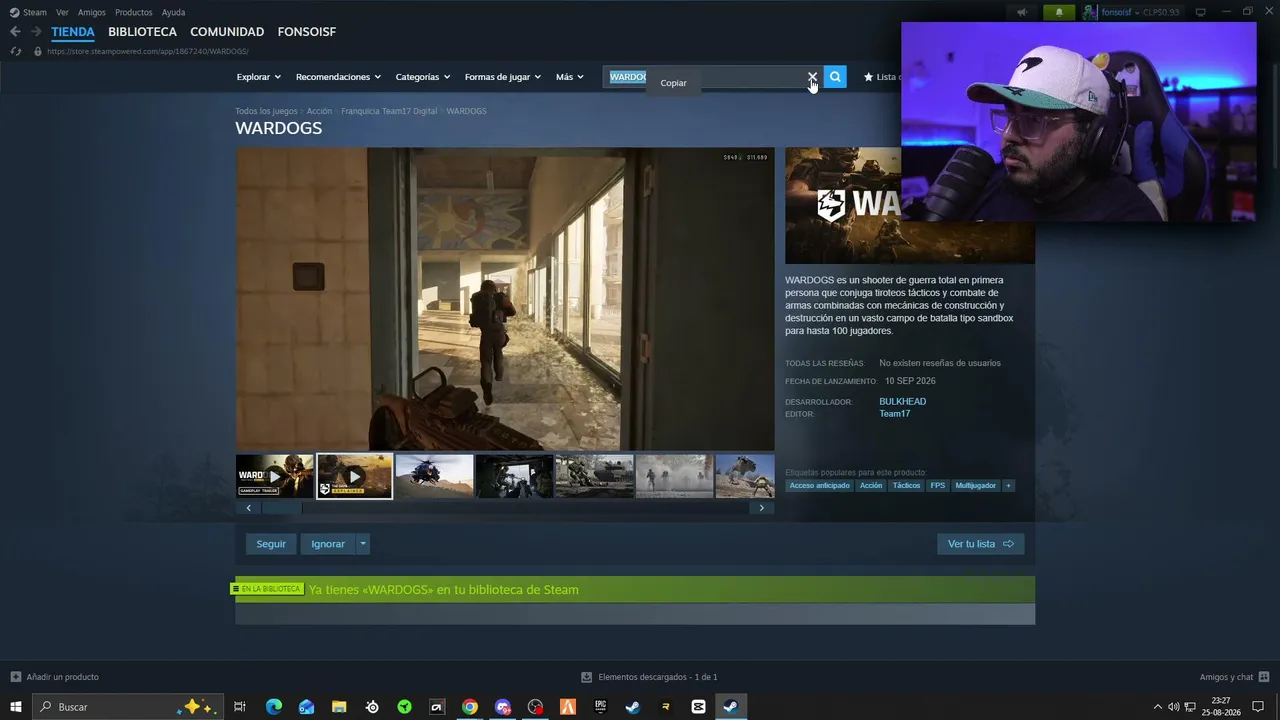Go forward with the Steam forward arrow
Screen dimensions: 1280x720
pyautogui.click(x=36, y=32)
